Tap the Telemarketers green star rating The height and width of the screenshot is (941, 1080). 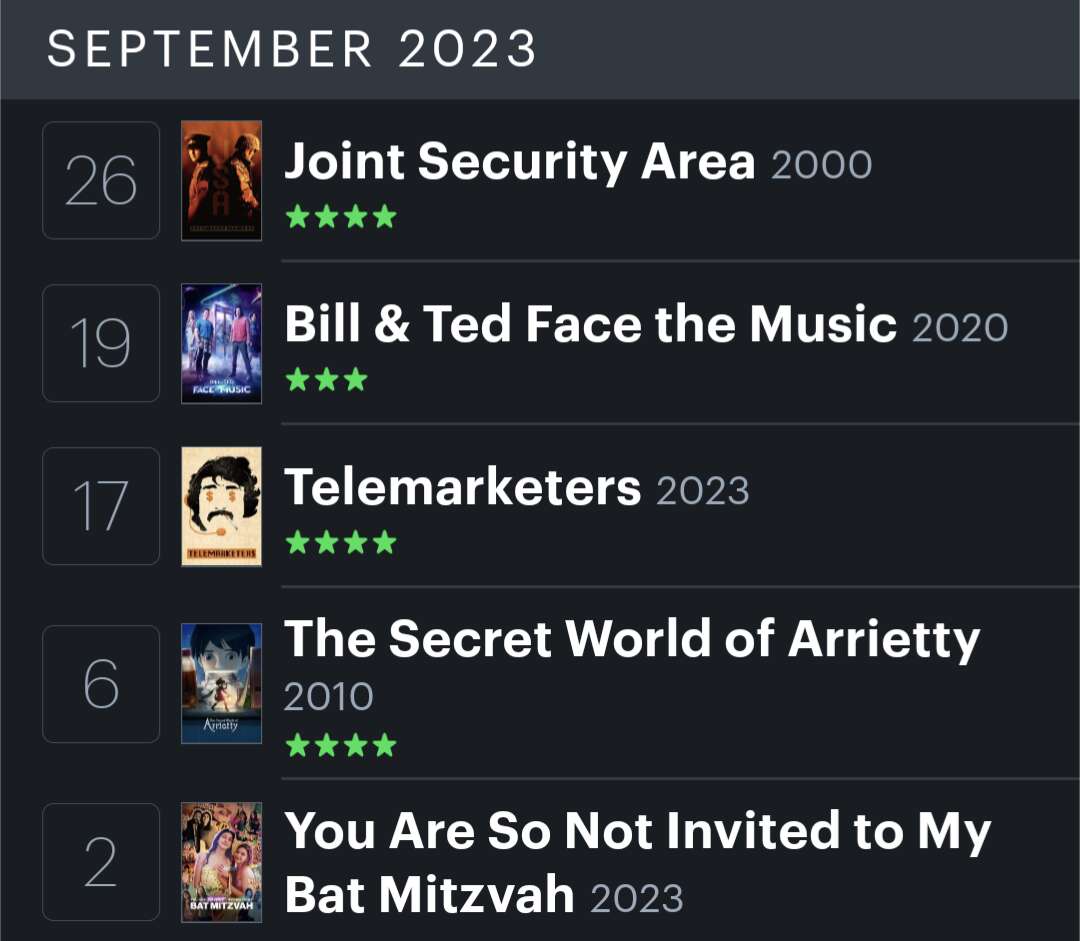click(341, 543)
